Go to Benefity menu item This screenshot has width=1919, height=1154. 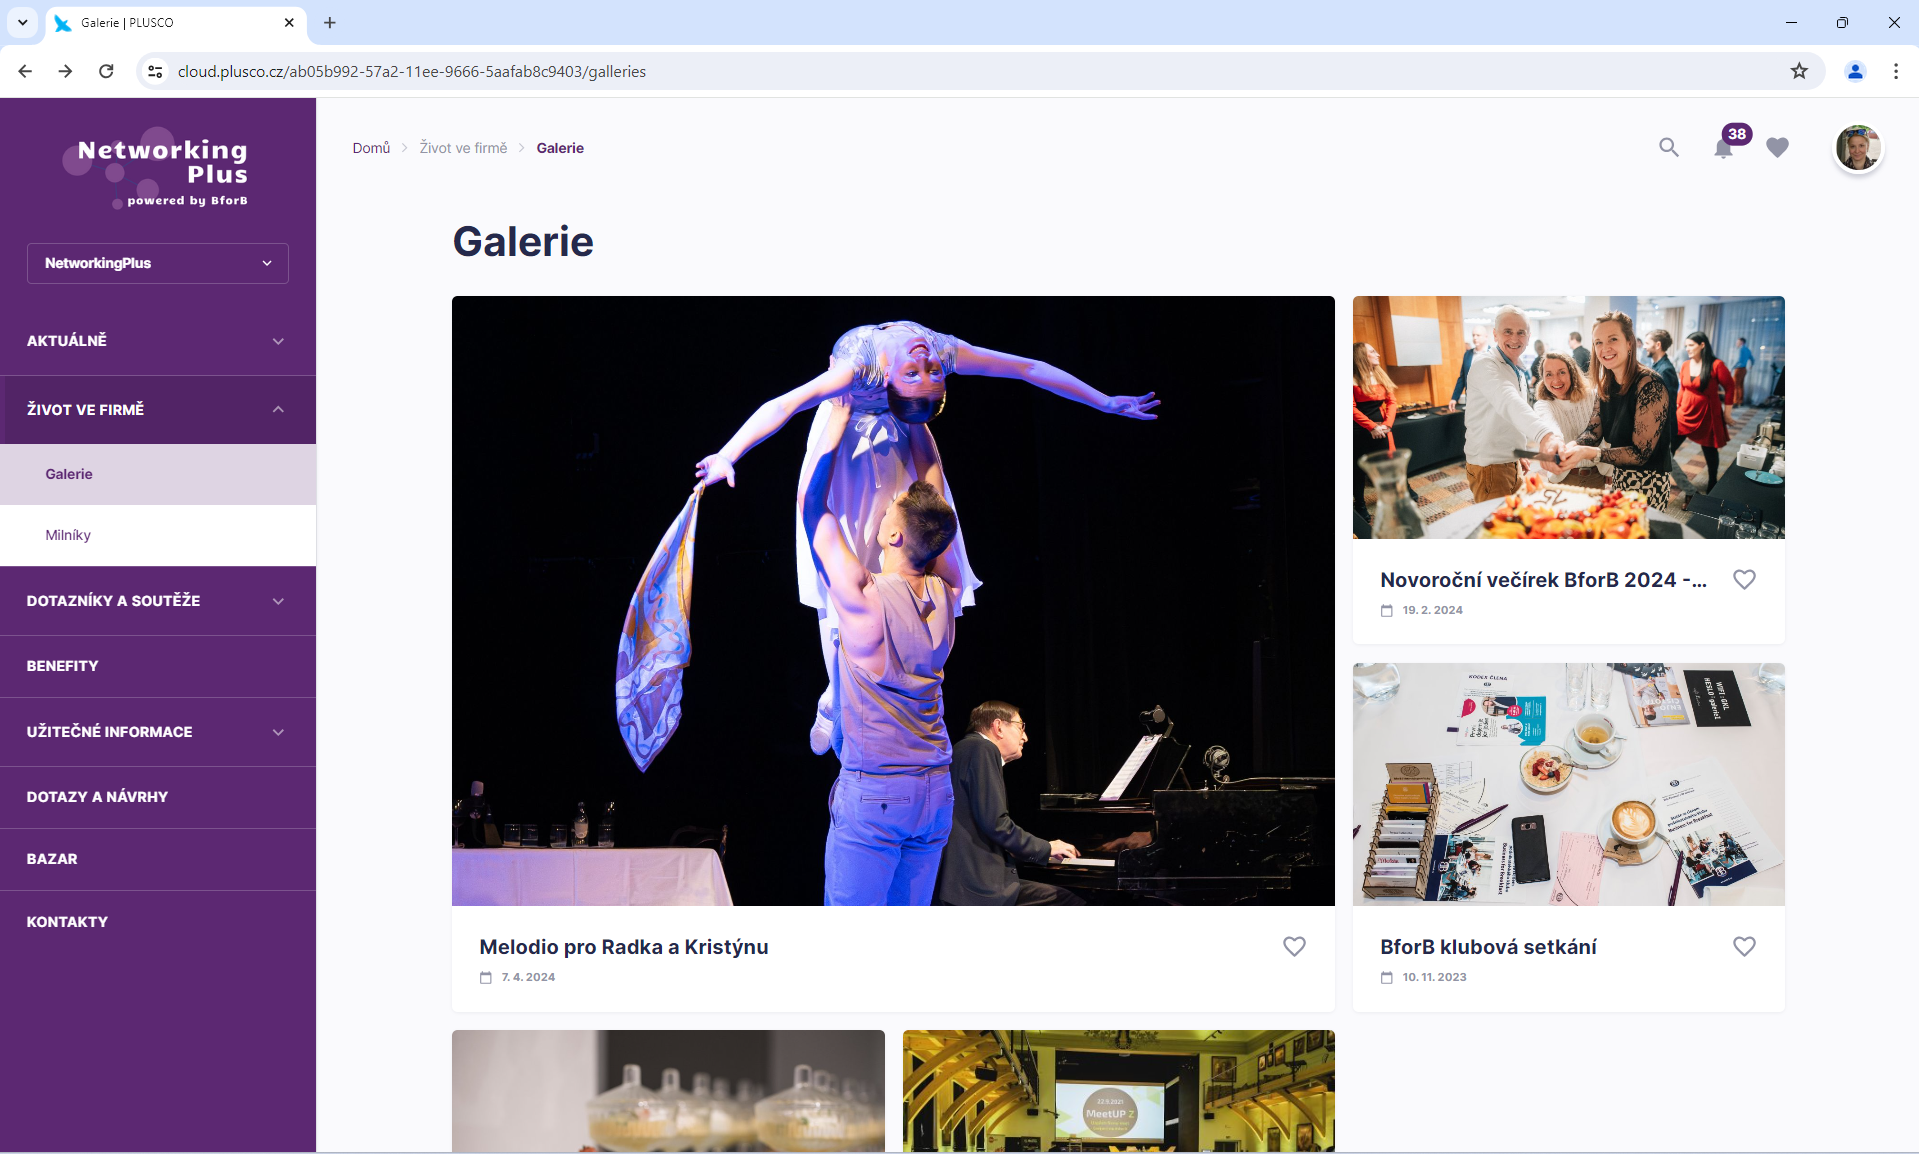pos(63,666)
